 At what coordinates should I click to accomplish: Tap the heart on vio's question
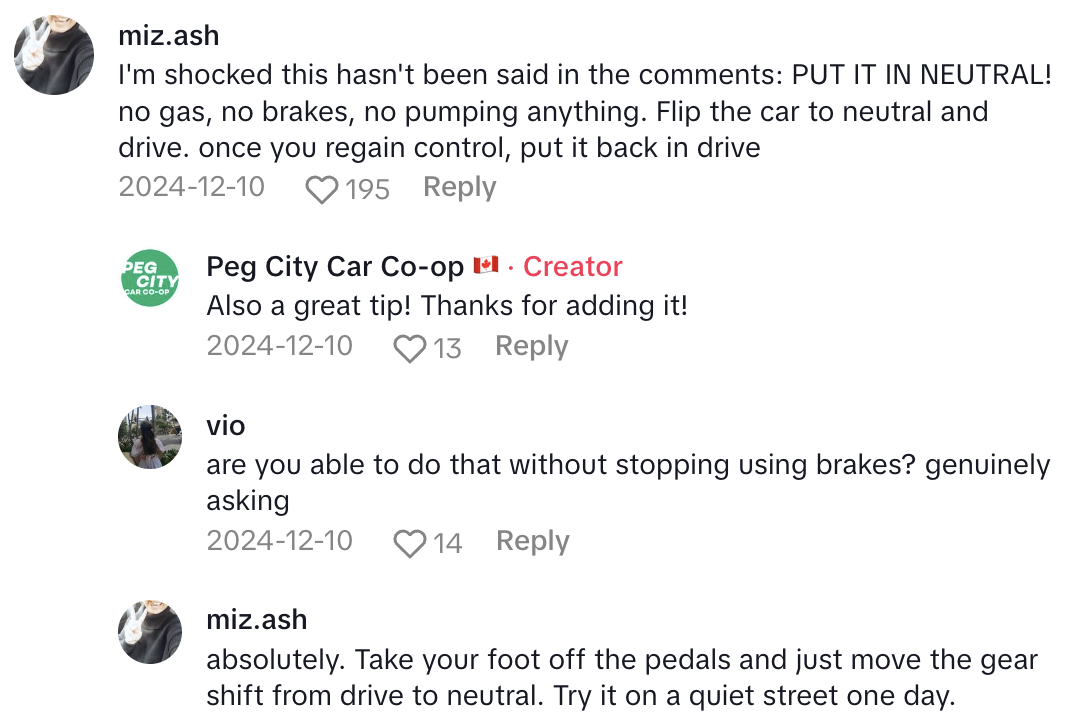[409, 543]
